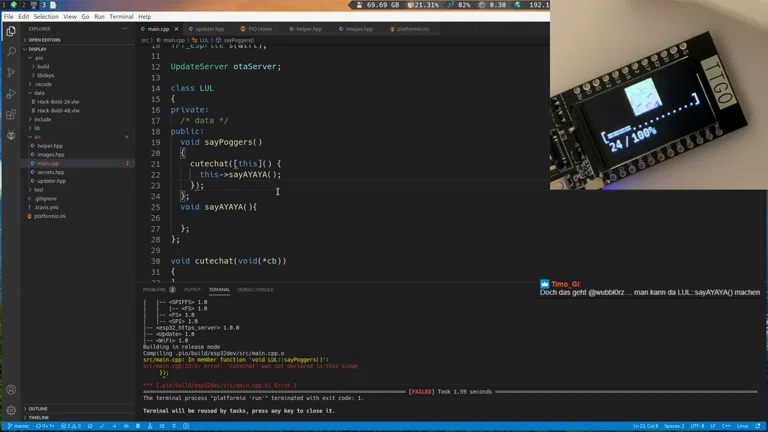Expand the include folder

point(78,120)
